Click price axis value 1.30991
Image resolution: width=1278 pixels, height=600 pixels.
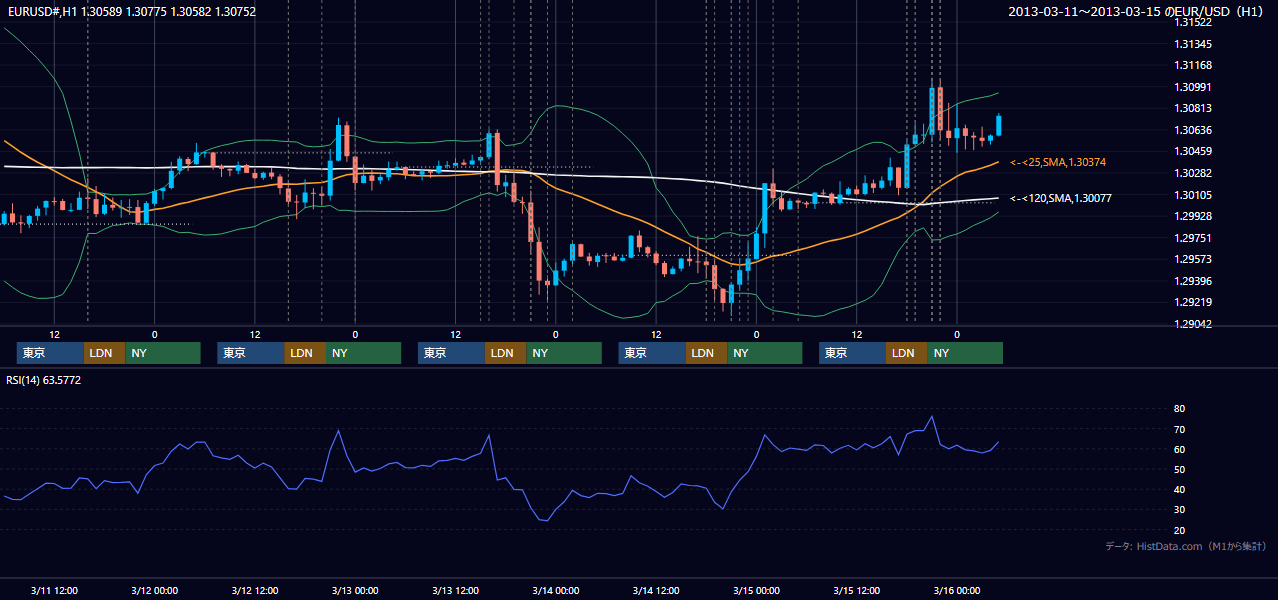point(1194,87)
